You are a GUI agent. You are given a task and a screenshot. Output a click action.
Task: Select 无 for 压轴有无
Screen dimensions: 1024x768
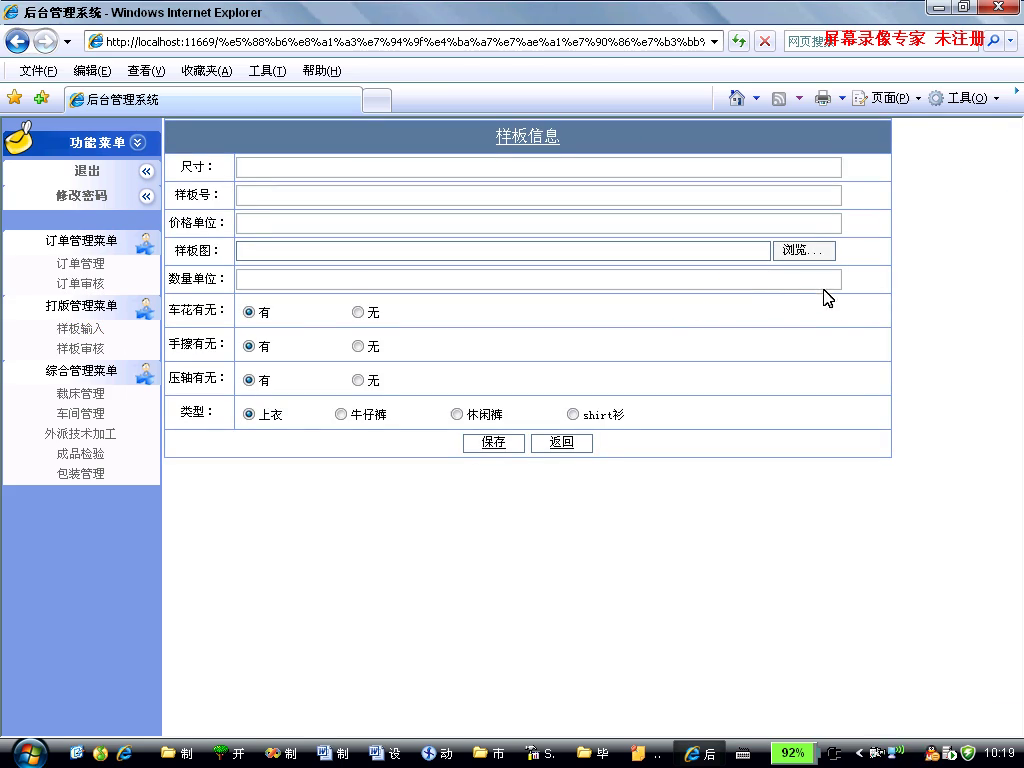tap(358, 380)
